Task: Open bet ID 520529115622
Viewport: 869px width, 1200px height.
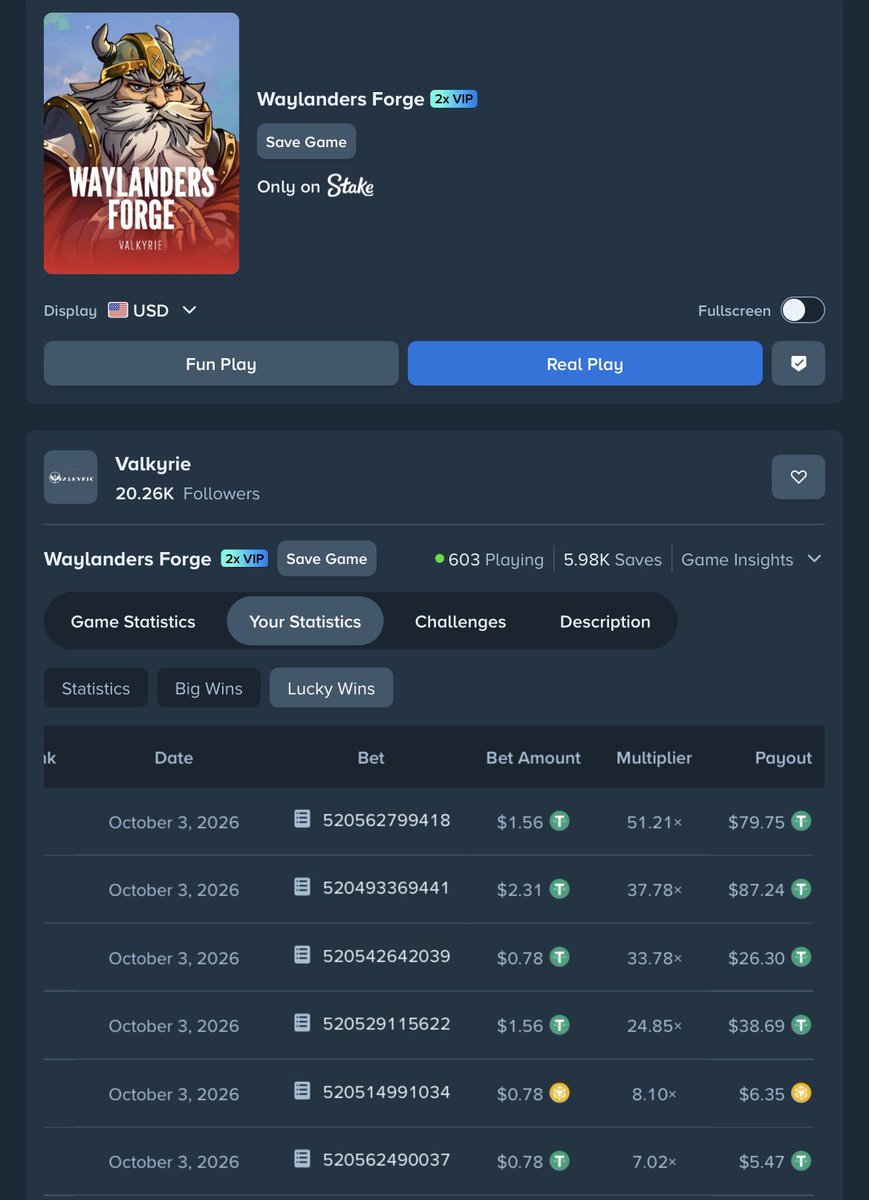Action: click(386, 1024)
